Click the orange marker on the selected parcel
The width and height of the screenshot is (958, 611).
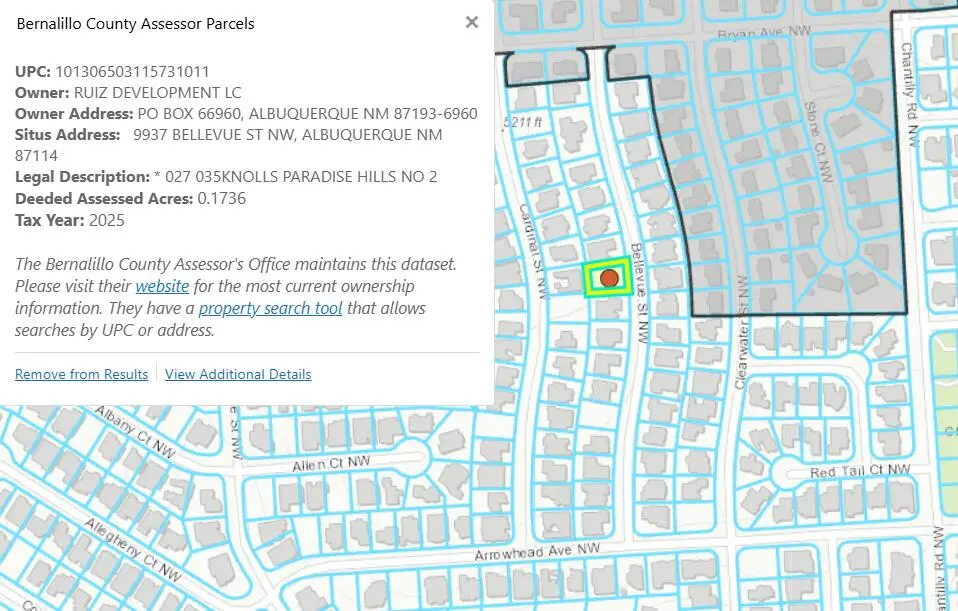607,278
